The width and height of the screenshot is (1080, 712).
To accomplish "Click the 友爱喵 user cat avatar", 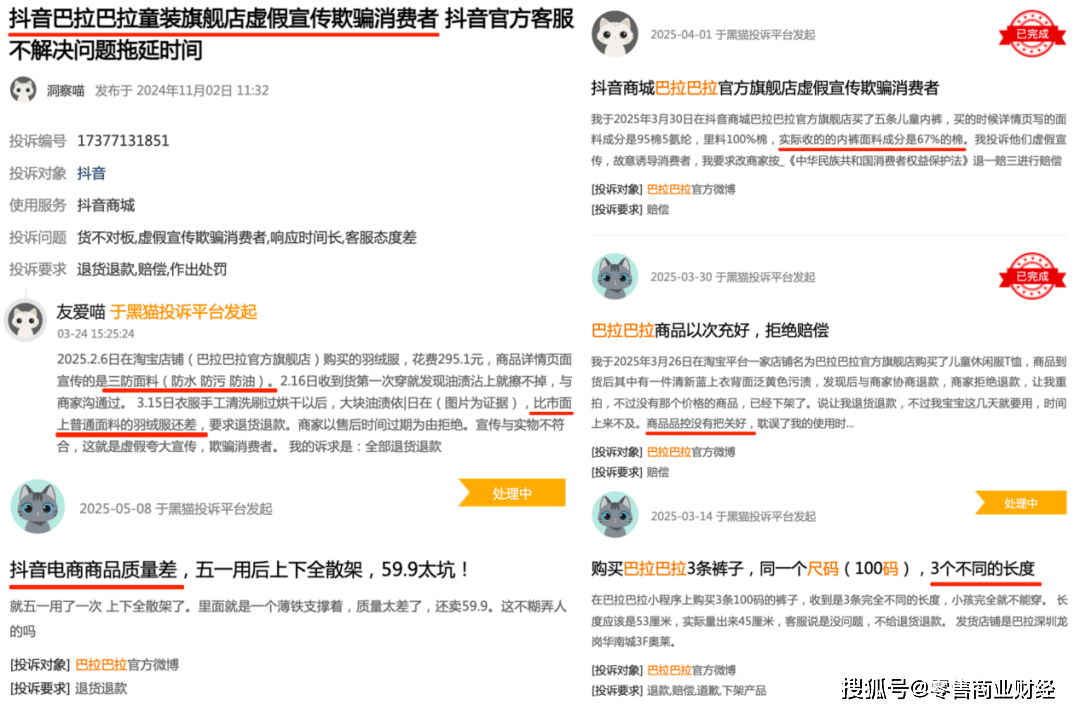I will [x=26, y=320].
